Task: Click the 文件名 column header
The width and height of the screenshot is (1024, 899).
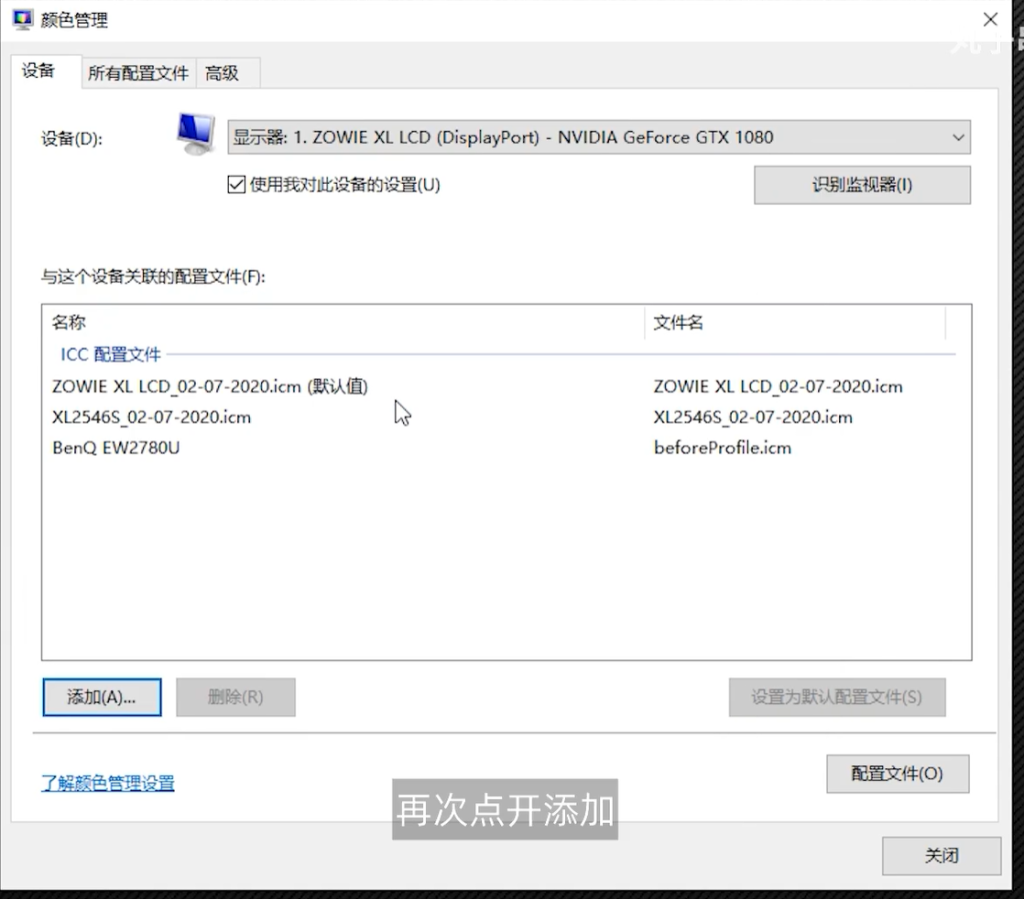Action: [x=795, y=323]
